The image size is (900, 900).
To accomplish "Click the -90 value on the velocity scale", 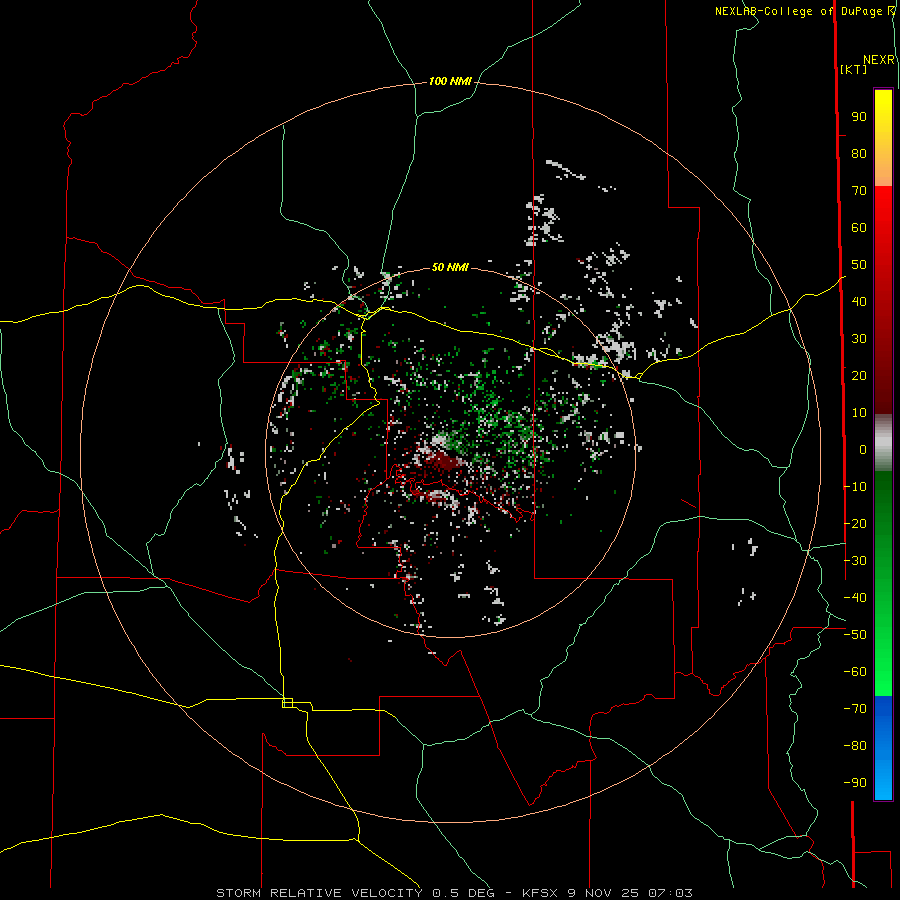I will [x=855, y=783].
